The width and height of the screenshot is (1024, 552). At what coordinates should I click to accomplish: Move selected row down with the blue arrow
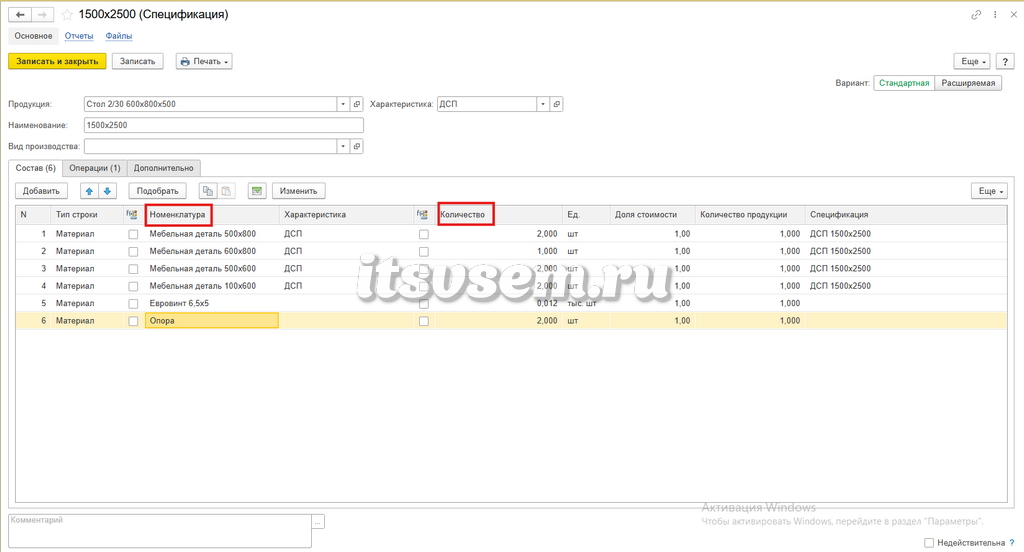click(x=107, y=191)
